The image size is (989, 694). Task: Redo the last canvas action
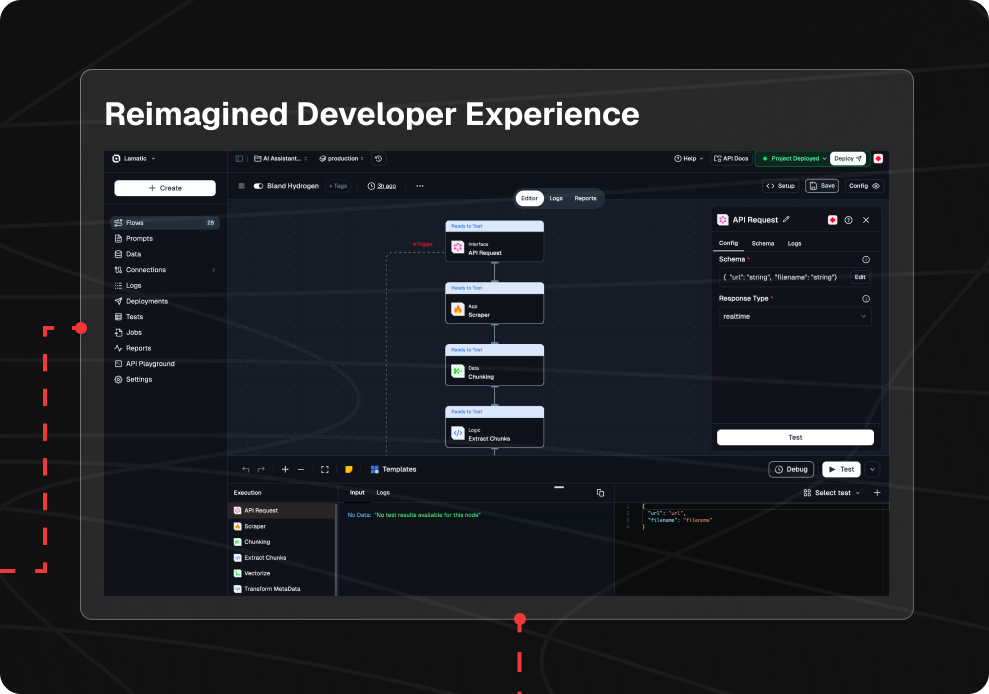261,469
